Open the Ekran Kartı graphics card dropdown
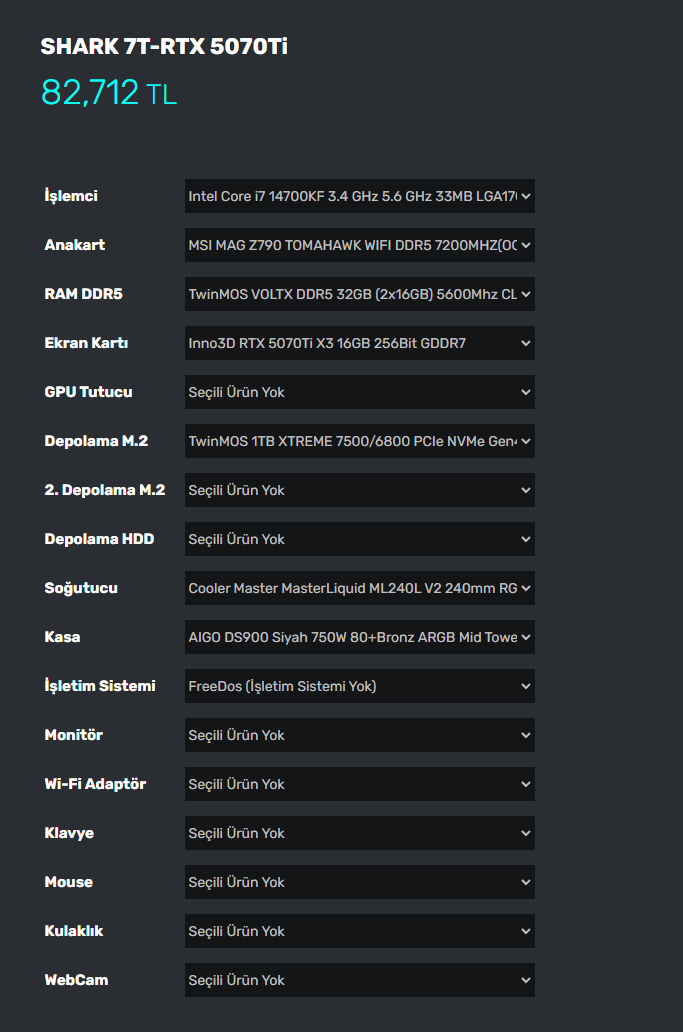This screenshot has width=683, height=1032. 359,343
